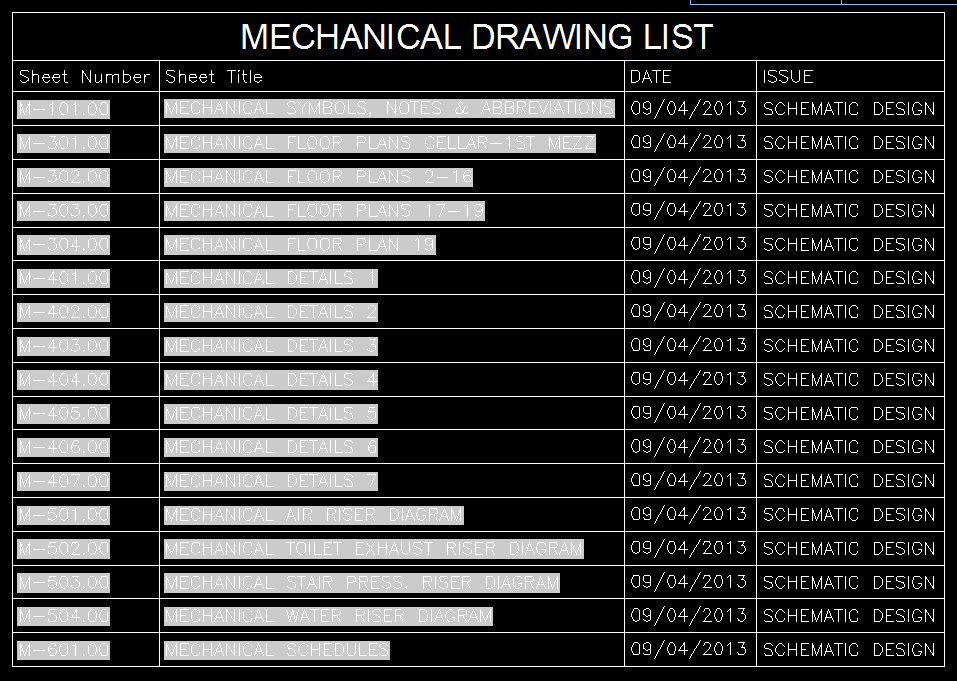Click Mechanical Floor Plans Cellar-1st Mezz
The width and height of the screenshot is (957, 681).
tap(379, 143)
